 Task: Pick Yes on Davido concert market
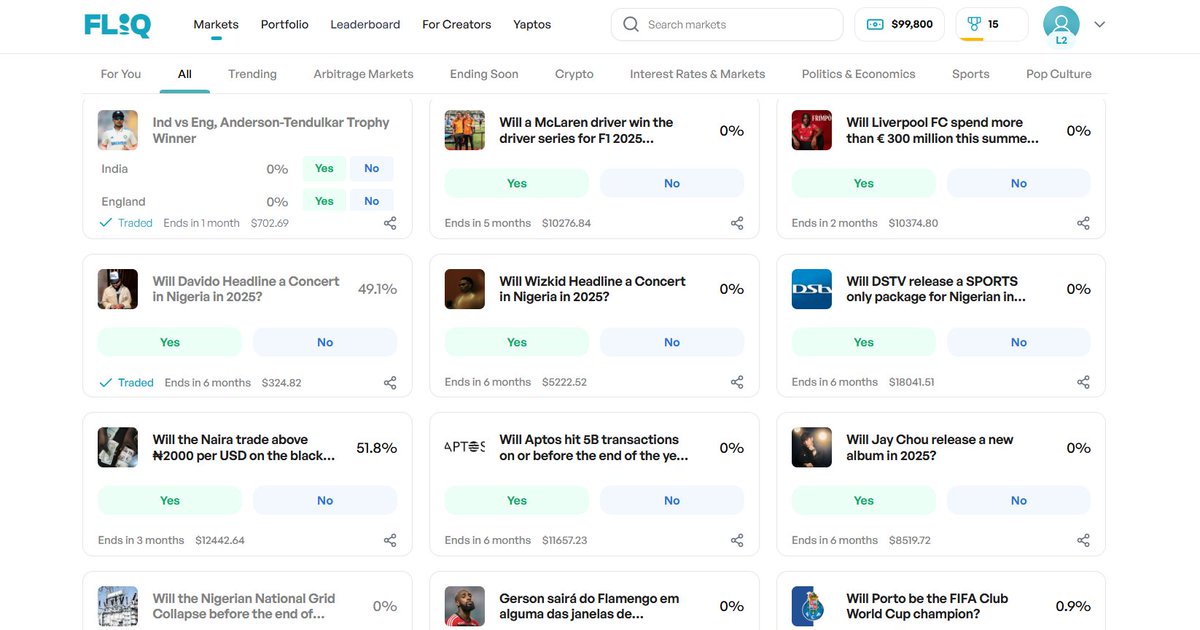pos(170,342)
